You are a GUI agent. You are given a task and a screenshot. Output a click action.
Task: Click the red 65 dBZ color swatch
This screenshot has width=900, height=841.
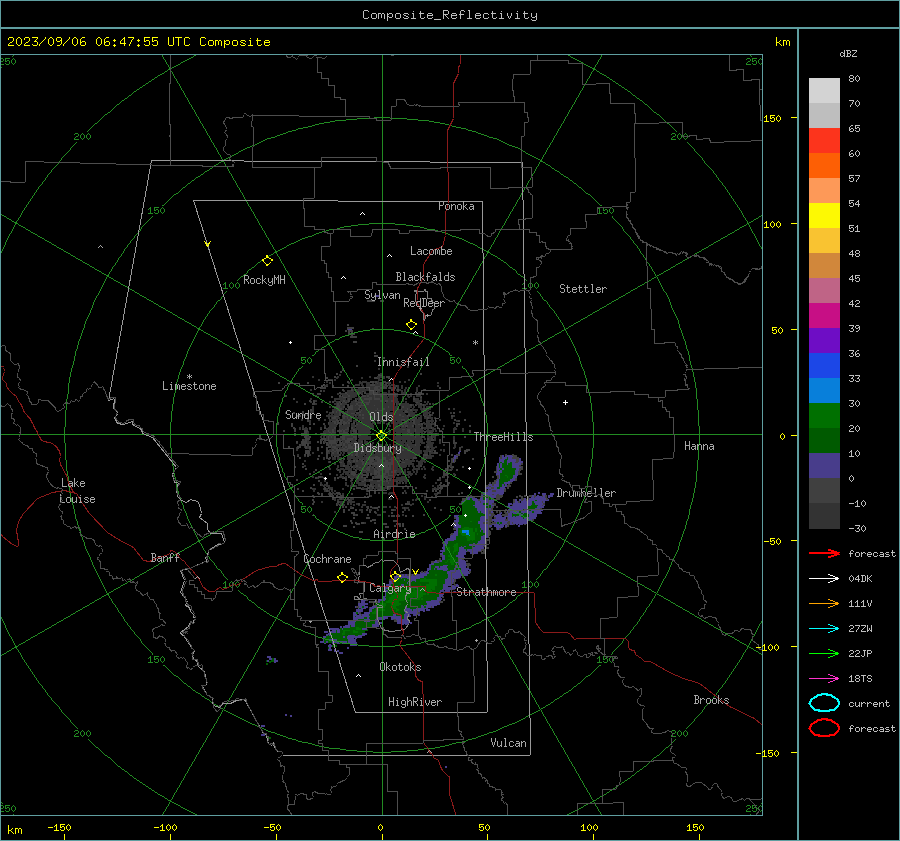coord(824,141)
